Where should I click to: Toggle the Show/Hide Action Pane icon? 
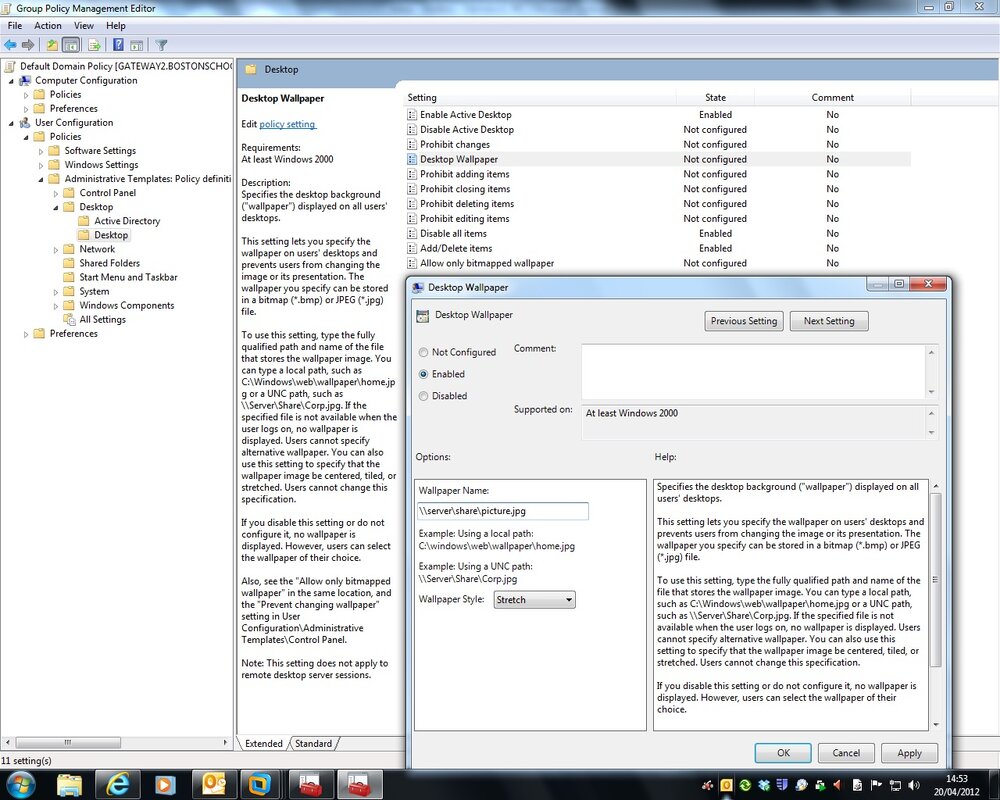[x=136, y=45]
